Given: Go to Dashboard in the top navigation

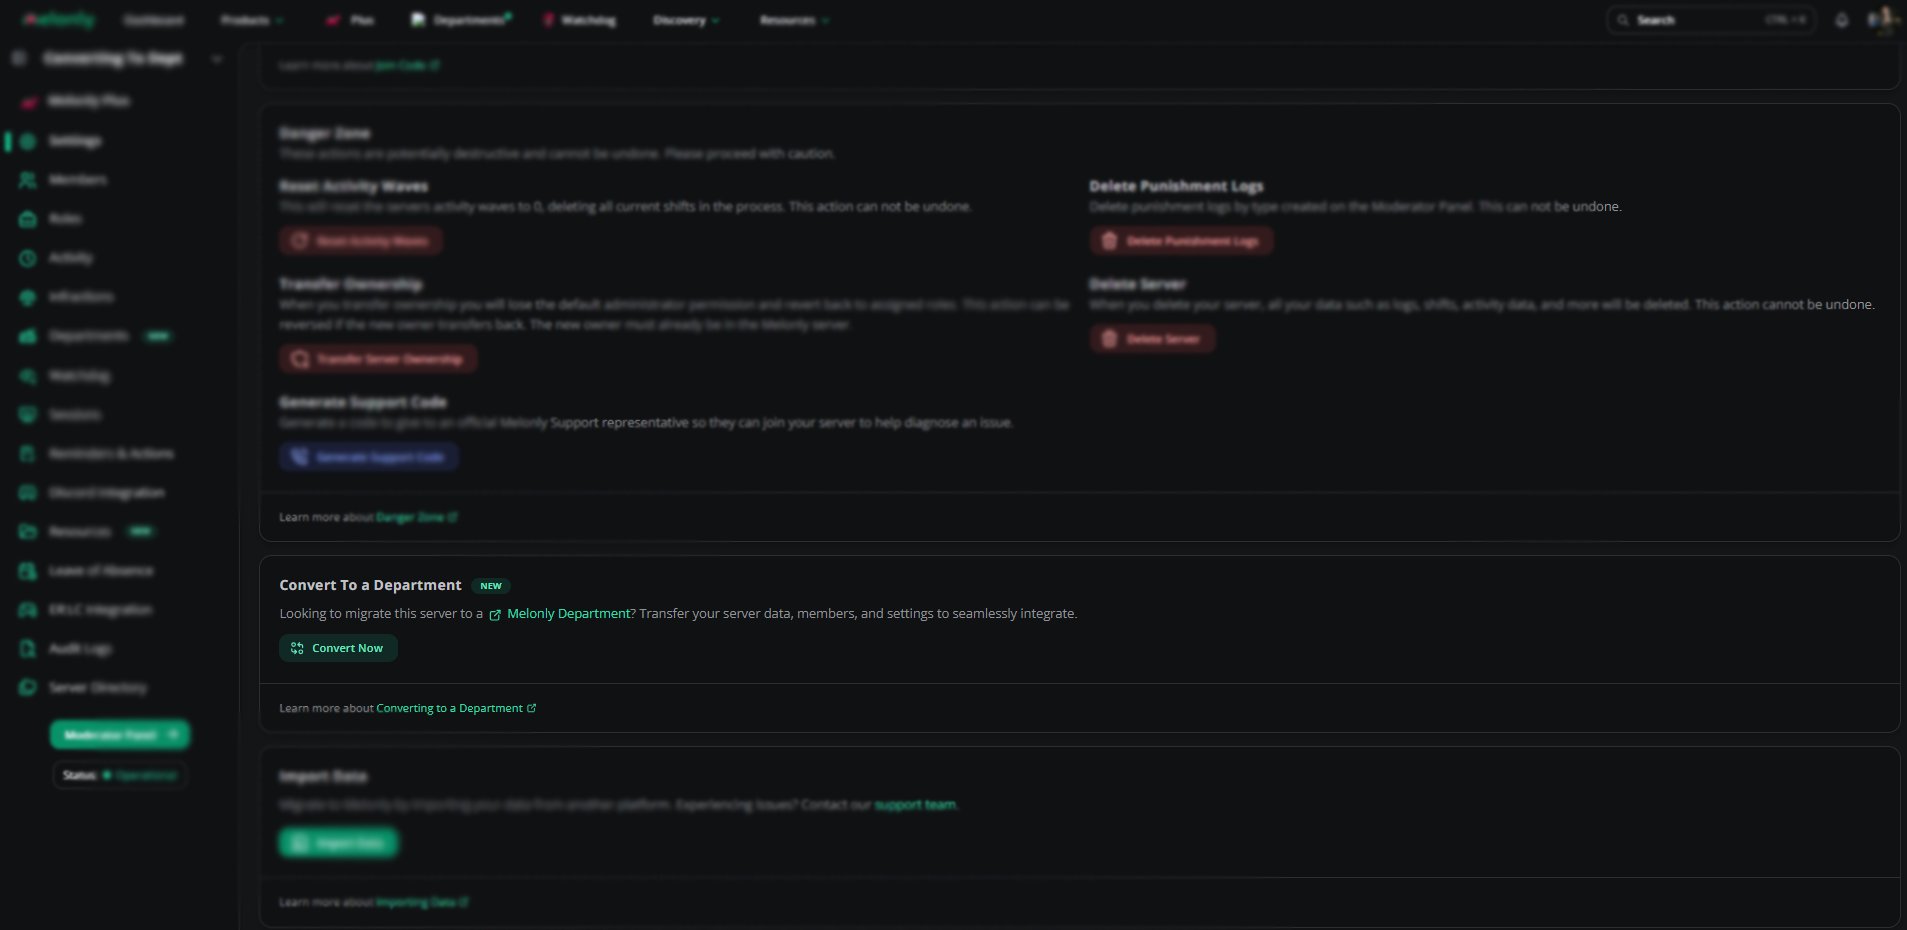Looking at the screenshot, I should tap(153, 20).
